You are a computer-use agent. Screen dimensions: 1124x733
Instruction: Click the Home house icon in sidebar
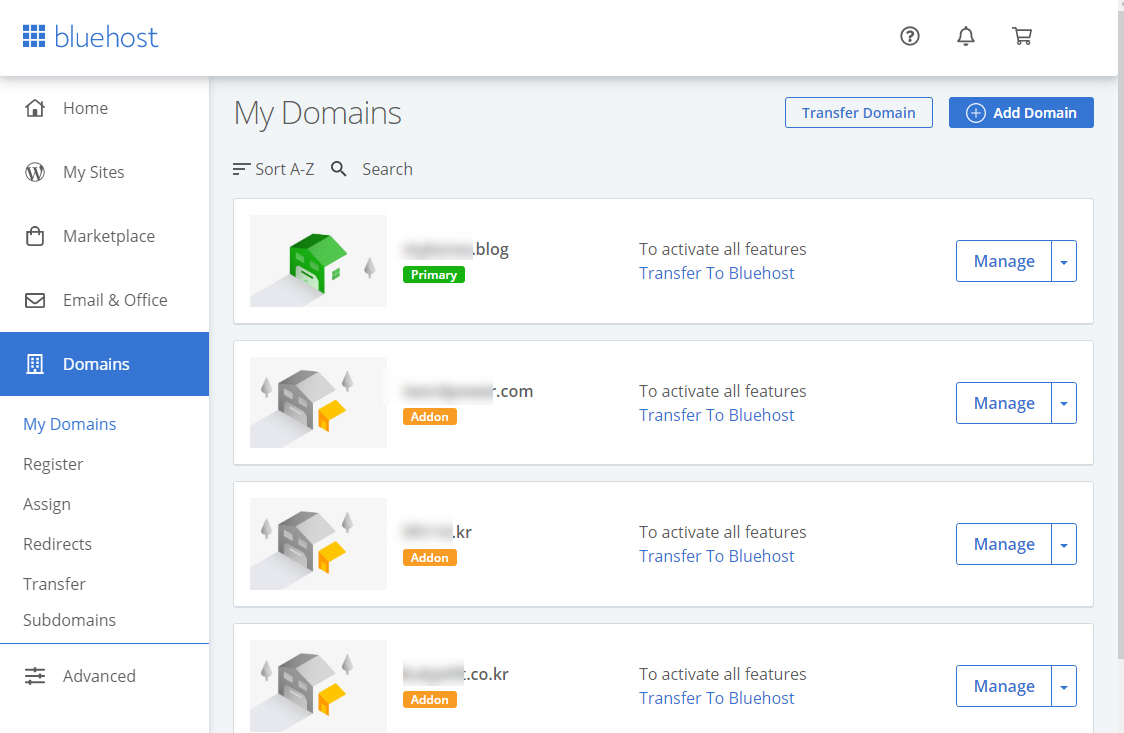(34, 108)
